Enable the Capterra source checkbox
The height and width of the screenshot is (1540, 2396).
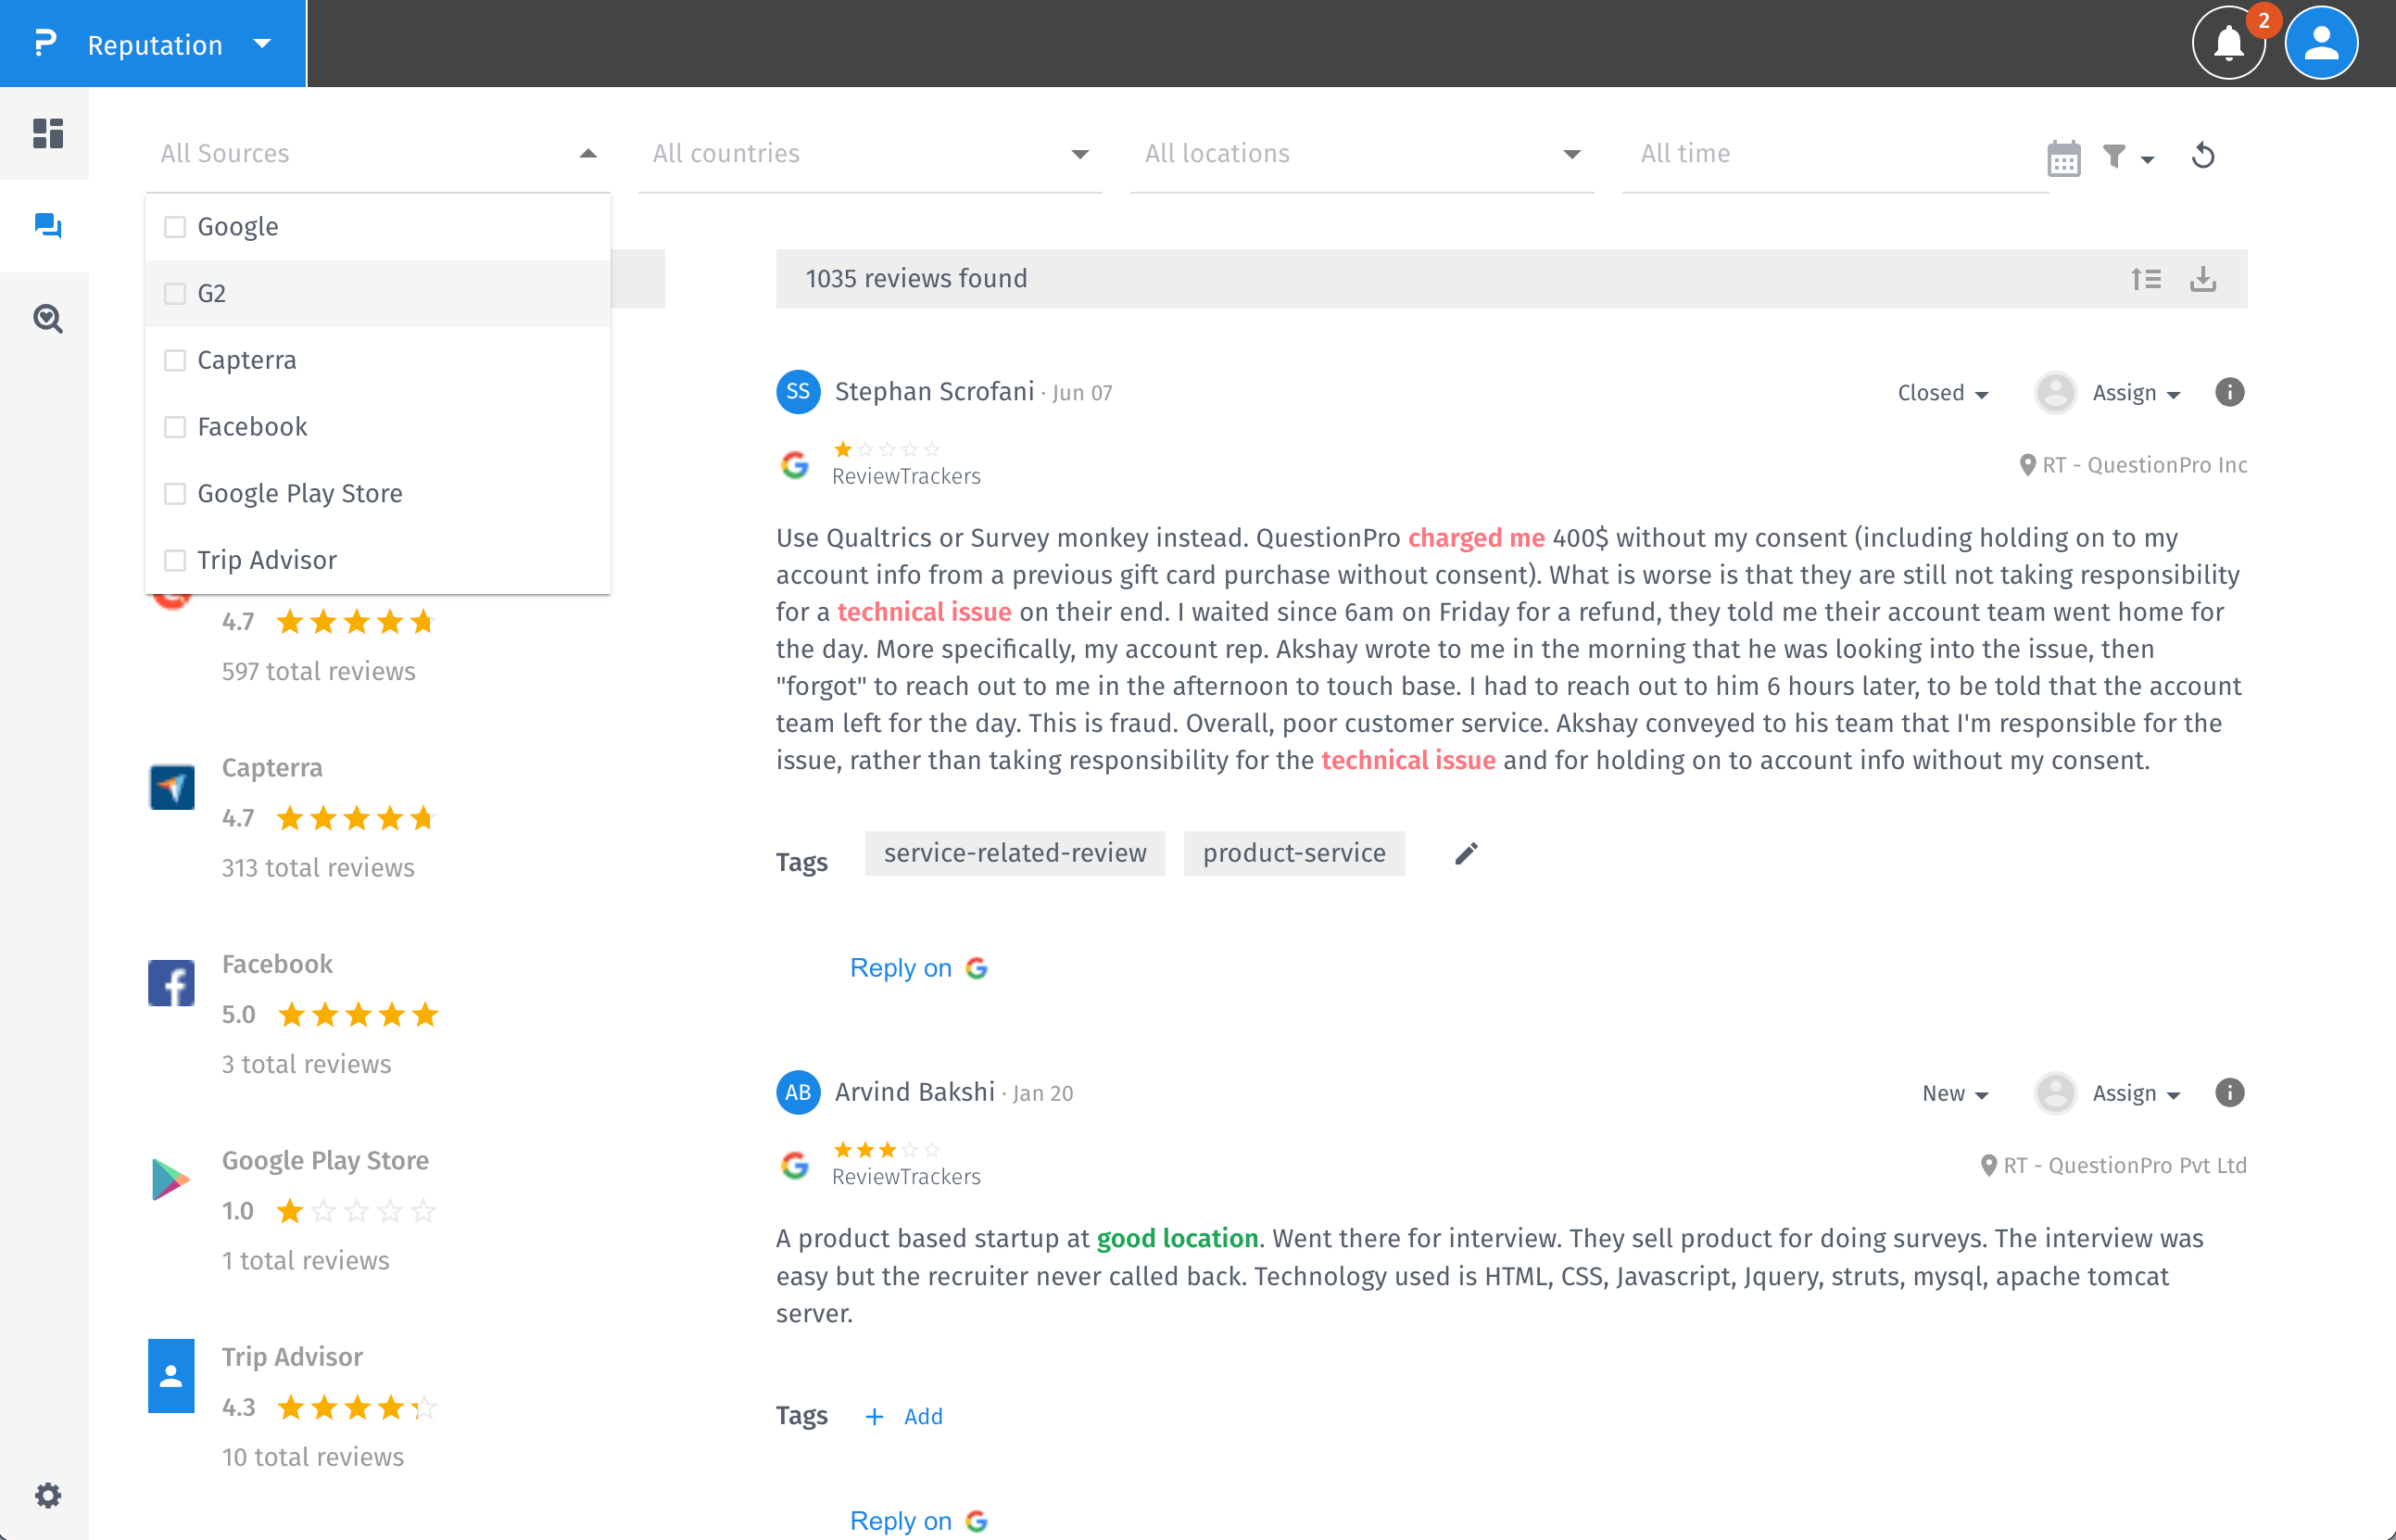[x=175, y=360]
